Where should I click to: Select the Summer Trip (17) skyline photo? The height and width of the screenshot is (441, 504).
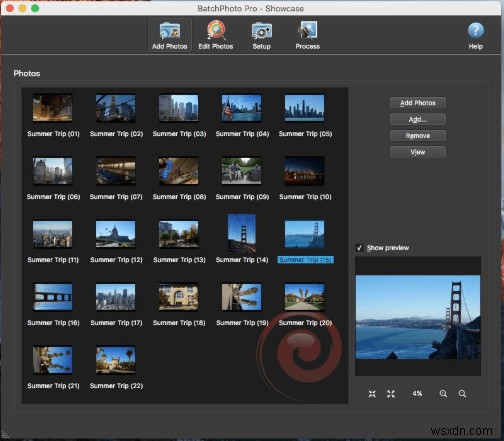116,297
